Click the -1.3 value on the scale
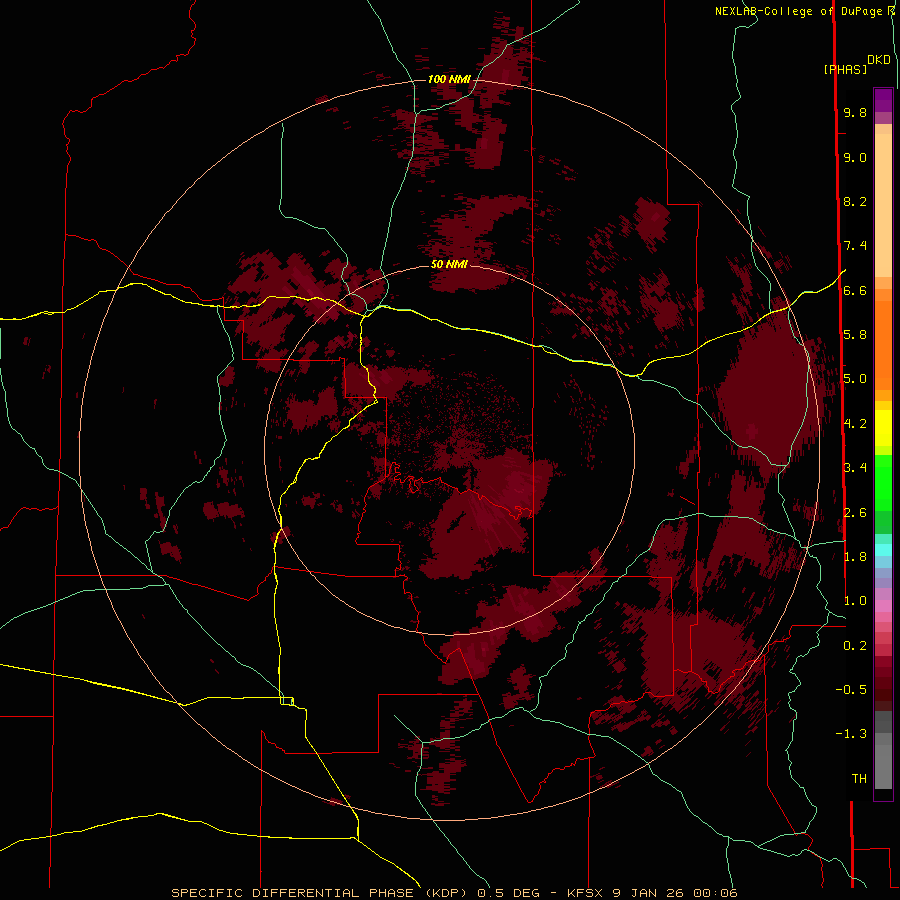 (x=851, y=734)
